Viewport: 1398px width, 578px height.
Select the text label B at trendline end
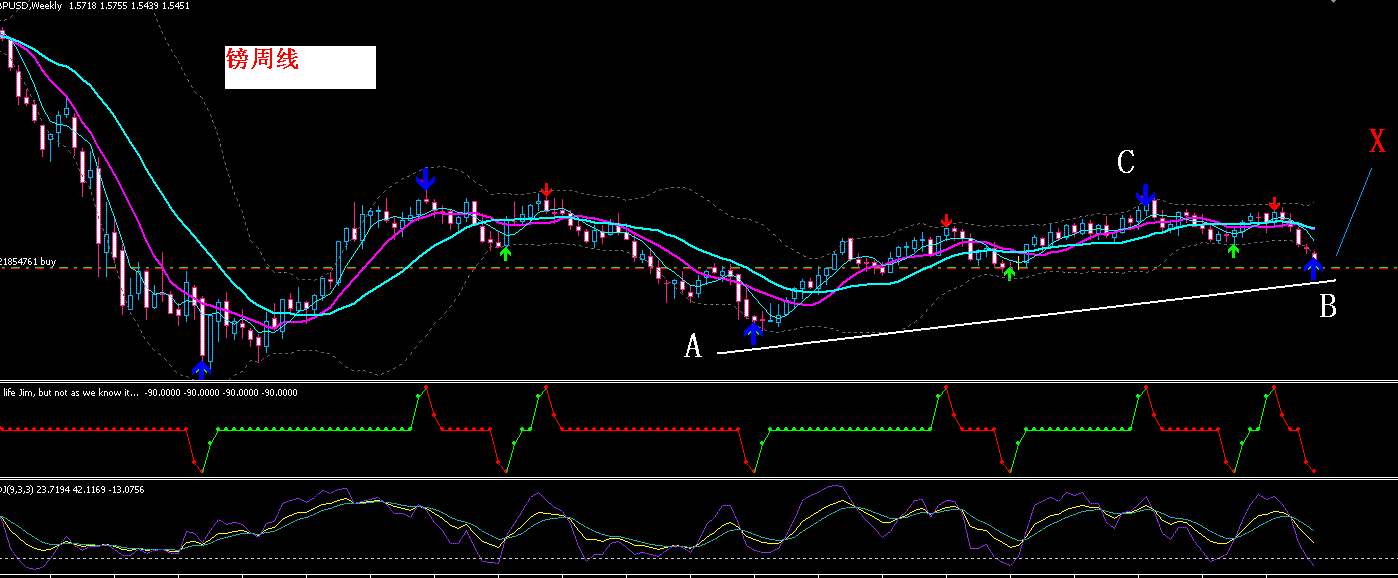click(1328, 306)
